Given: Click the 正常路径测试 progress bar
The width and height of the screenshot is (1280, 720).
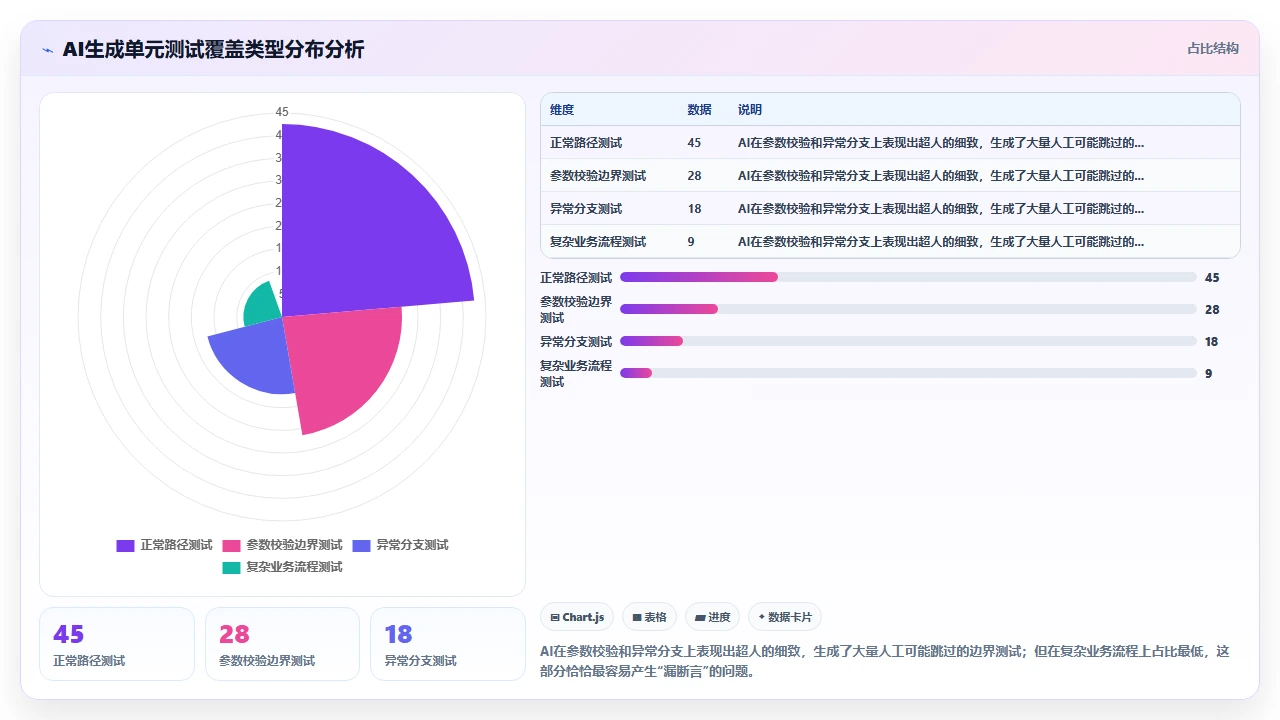Looking at the screenshot, I should pos(908,277).
